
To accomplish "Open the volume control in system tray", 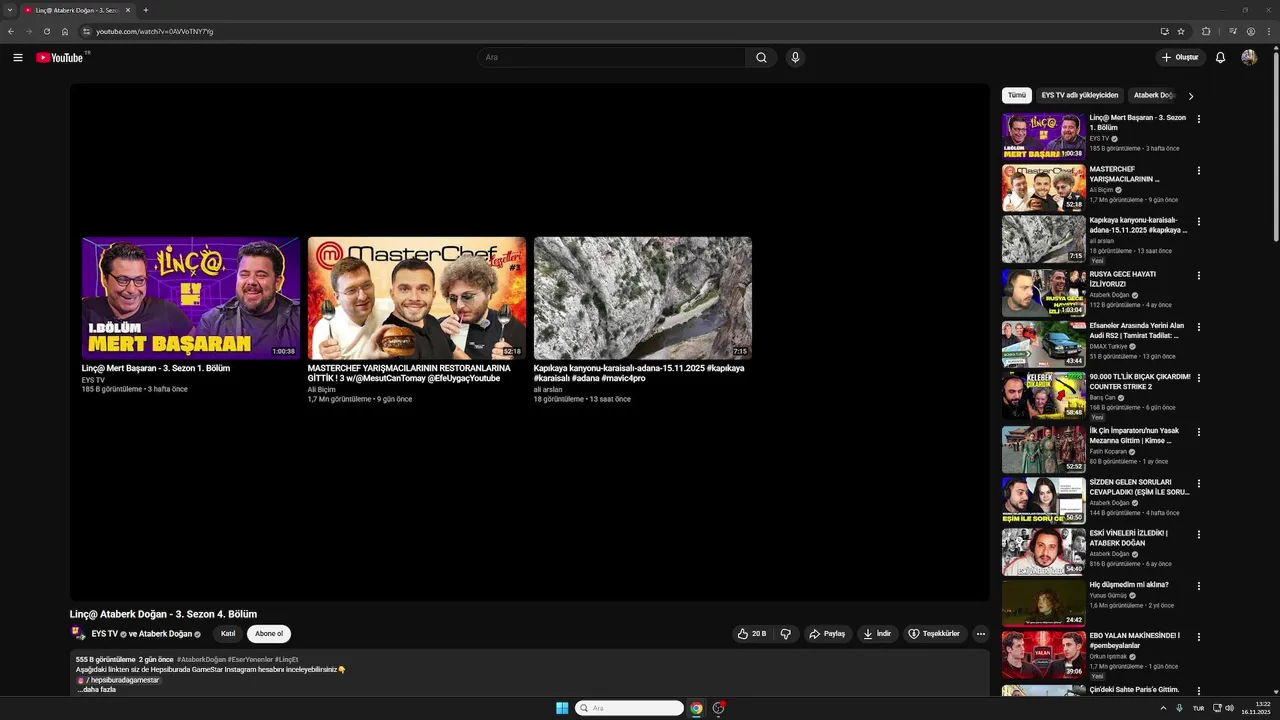I will pyautogui.click(x=1229, y=708).
